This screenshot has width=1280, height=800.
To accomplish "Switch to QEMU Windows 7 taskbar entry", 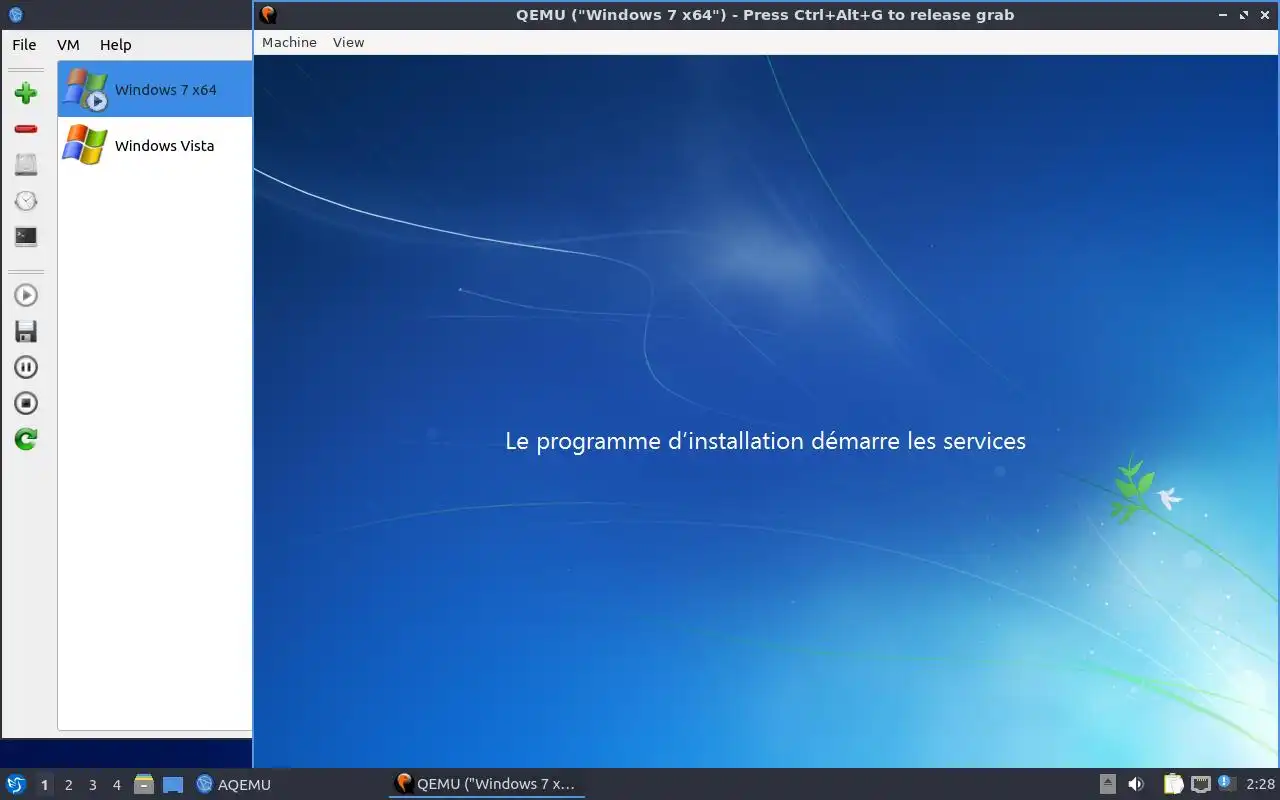I will point(486,784).
